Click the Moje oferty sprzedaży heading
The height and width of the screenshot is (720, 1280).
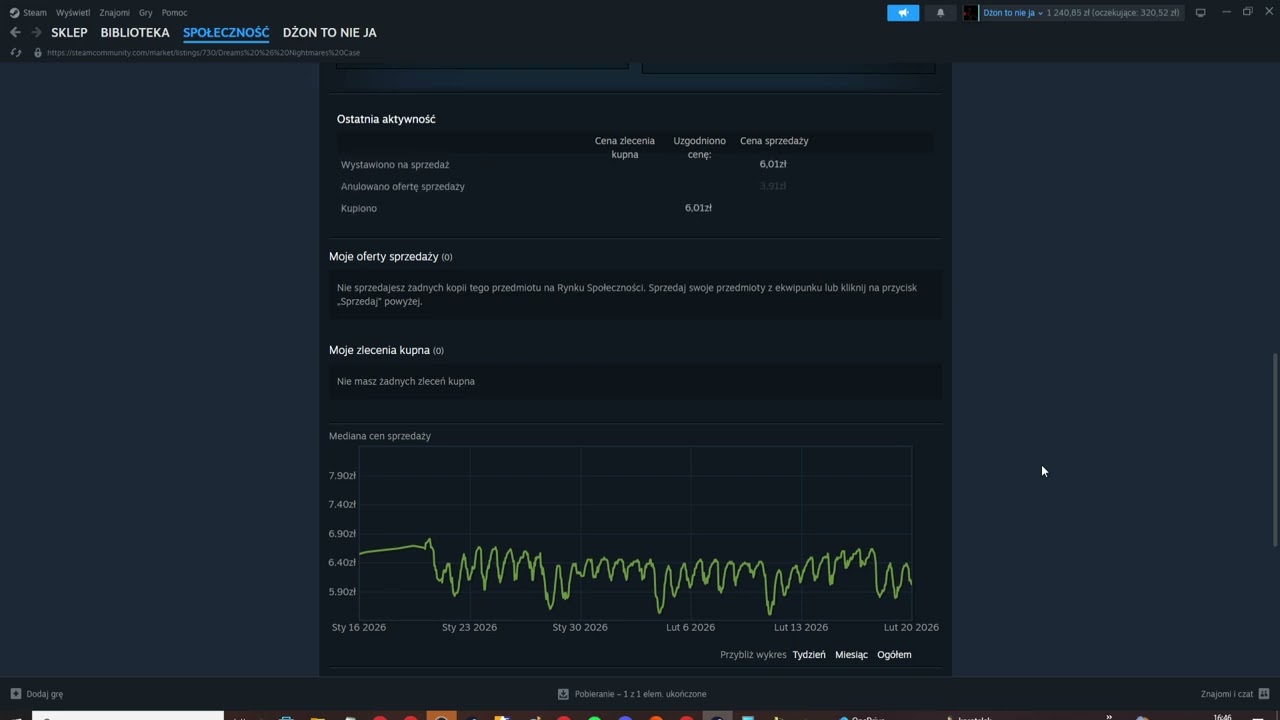(384, 257)
